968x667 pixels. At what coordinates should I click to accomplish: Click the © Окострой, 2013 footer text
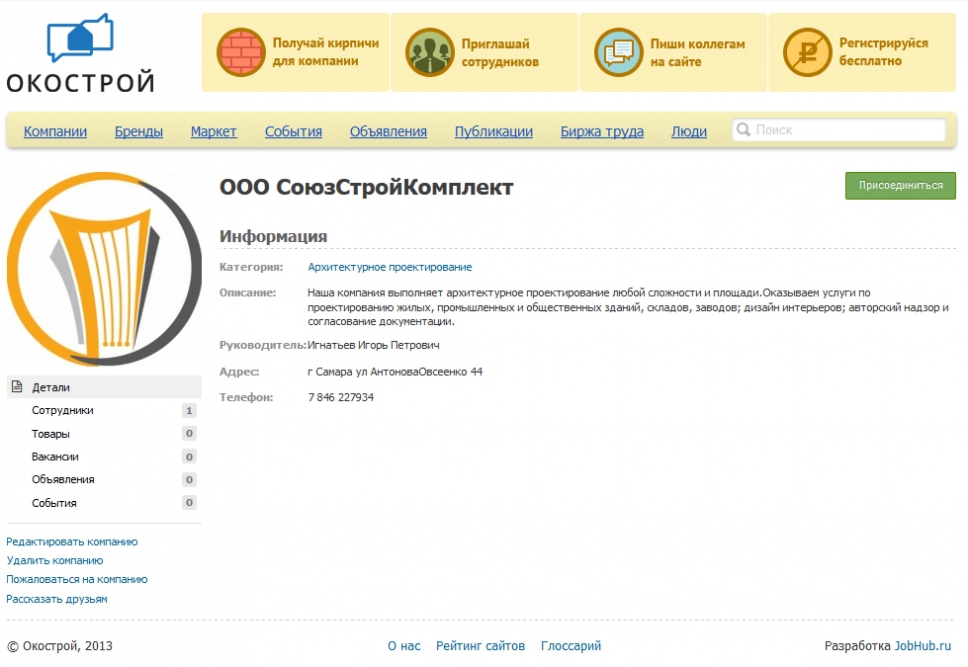pos(60,646)
